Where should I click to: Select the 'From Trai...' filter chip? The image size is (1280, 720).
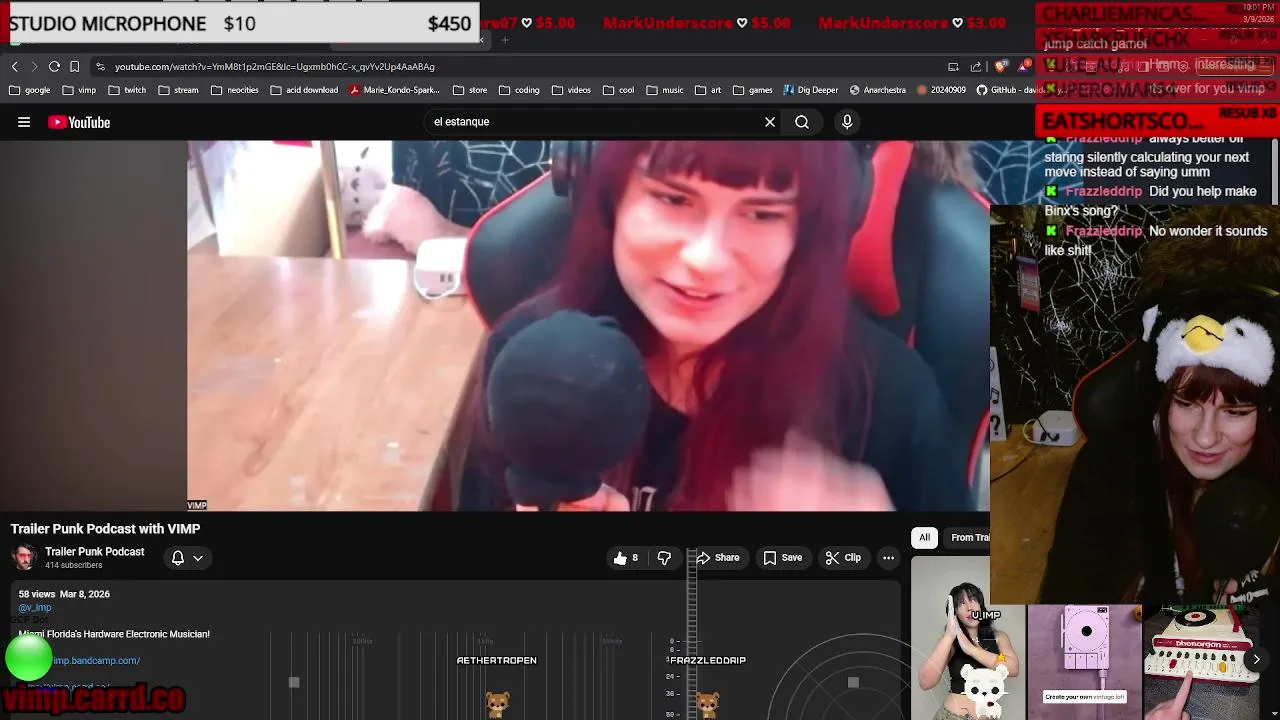(968, 538)
